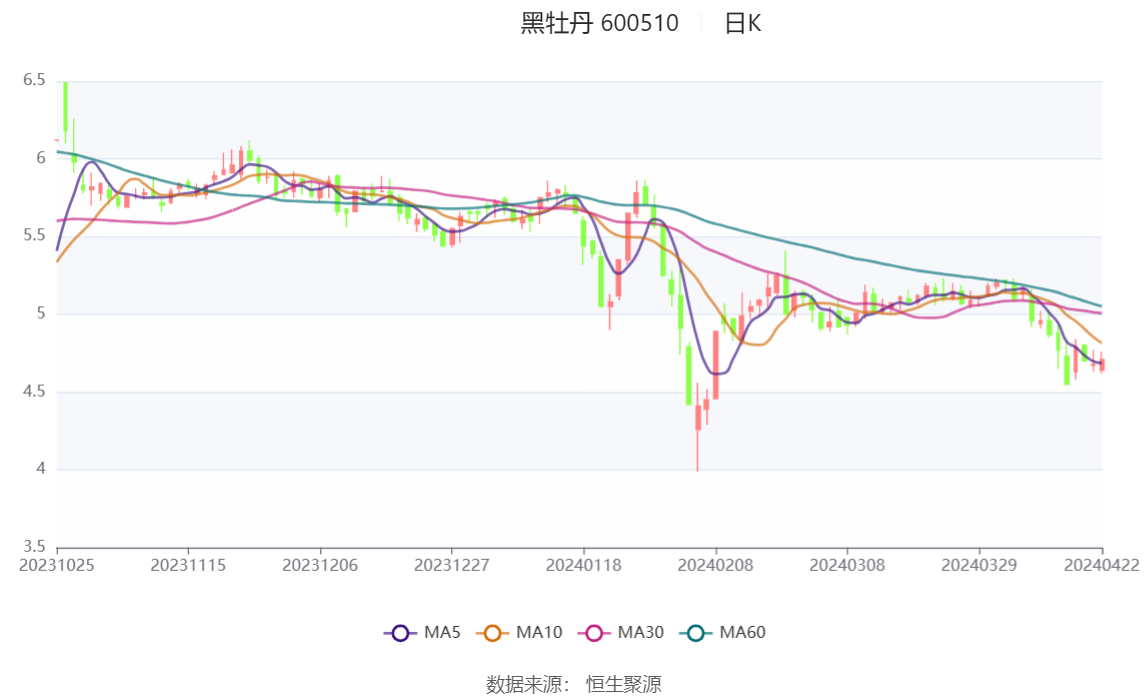Toggle the MA5 series via its text label
1148x699 pixels.
pos(442,632)
